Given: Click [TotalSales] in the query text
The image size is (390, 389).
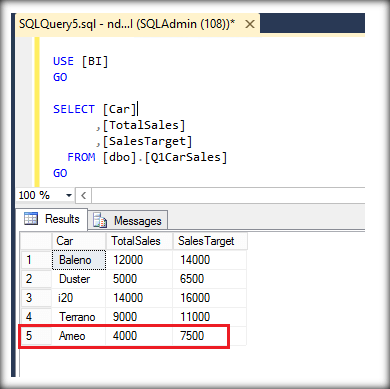Looking at the screenshot, I should click(144, 125).
